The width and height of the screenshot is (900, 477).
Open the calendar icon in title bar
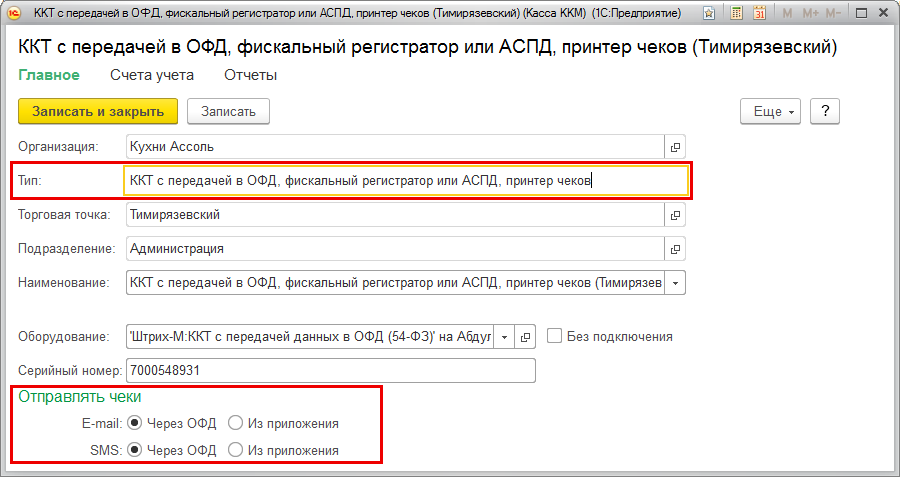[x=759, y=13]
